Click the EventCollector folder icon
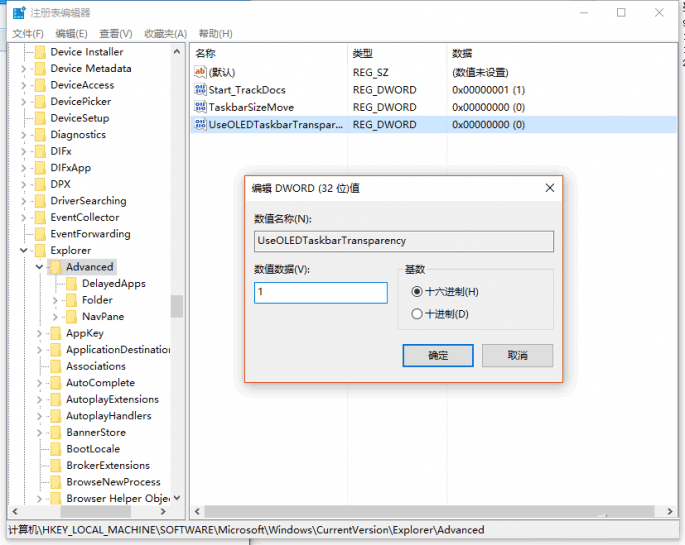Image resolution: width=685 pixels, height=545 pixels. tap(40, 217)
